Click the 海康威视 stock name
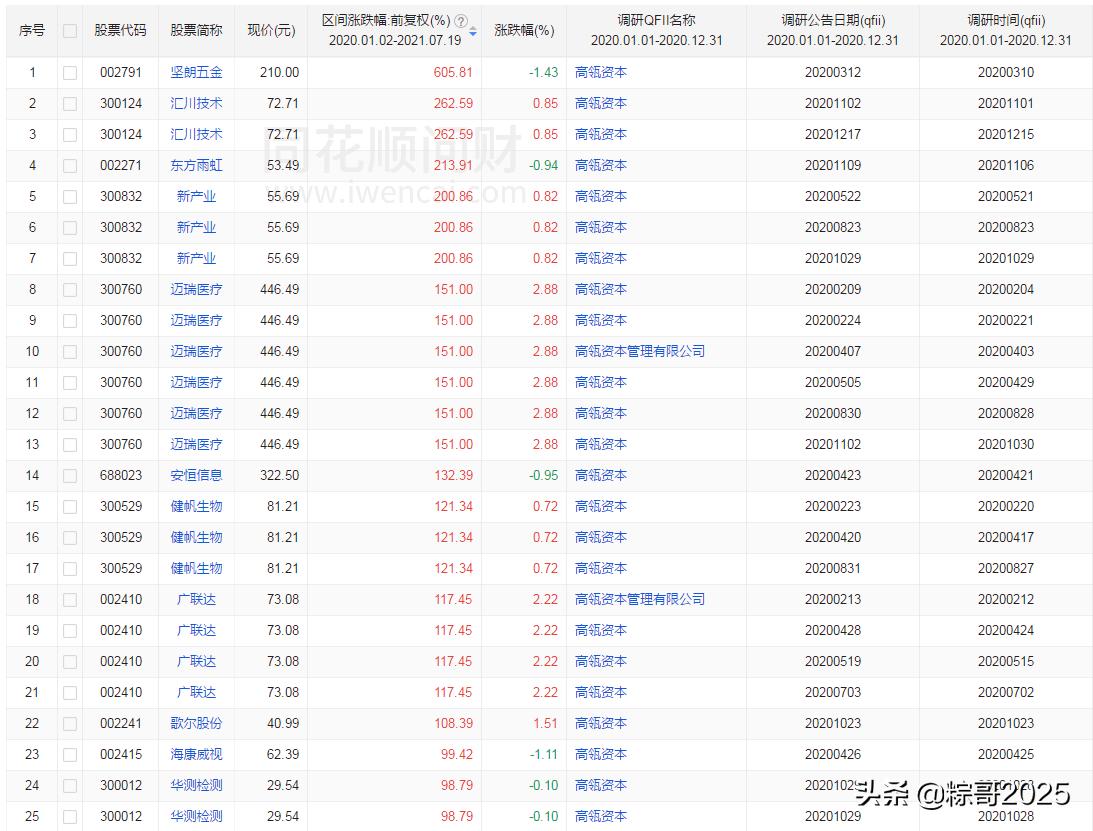The width and height of the screenshot is (1093, 831). coord(196,754)
